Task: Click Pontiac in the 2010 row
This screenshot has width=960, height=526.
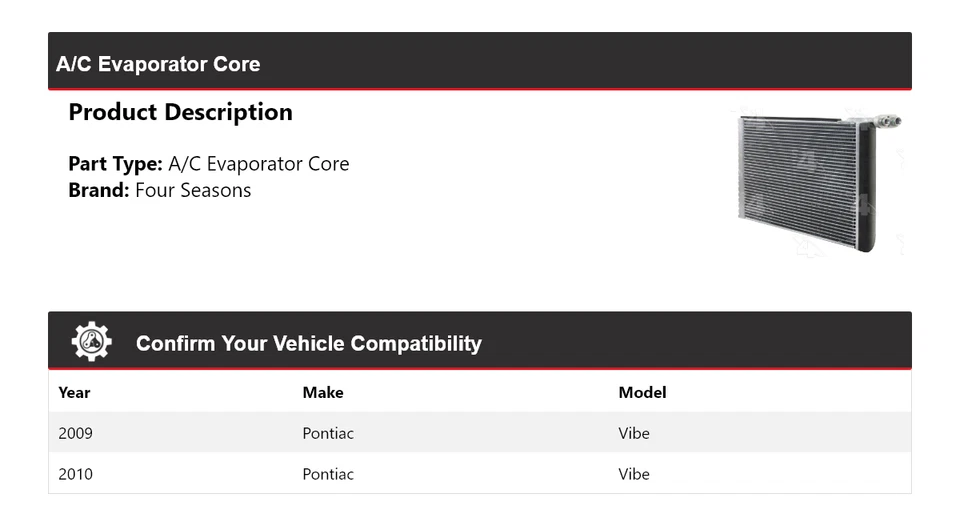Action: [x=328, y=474]
